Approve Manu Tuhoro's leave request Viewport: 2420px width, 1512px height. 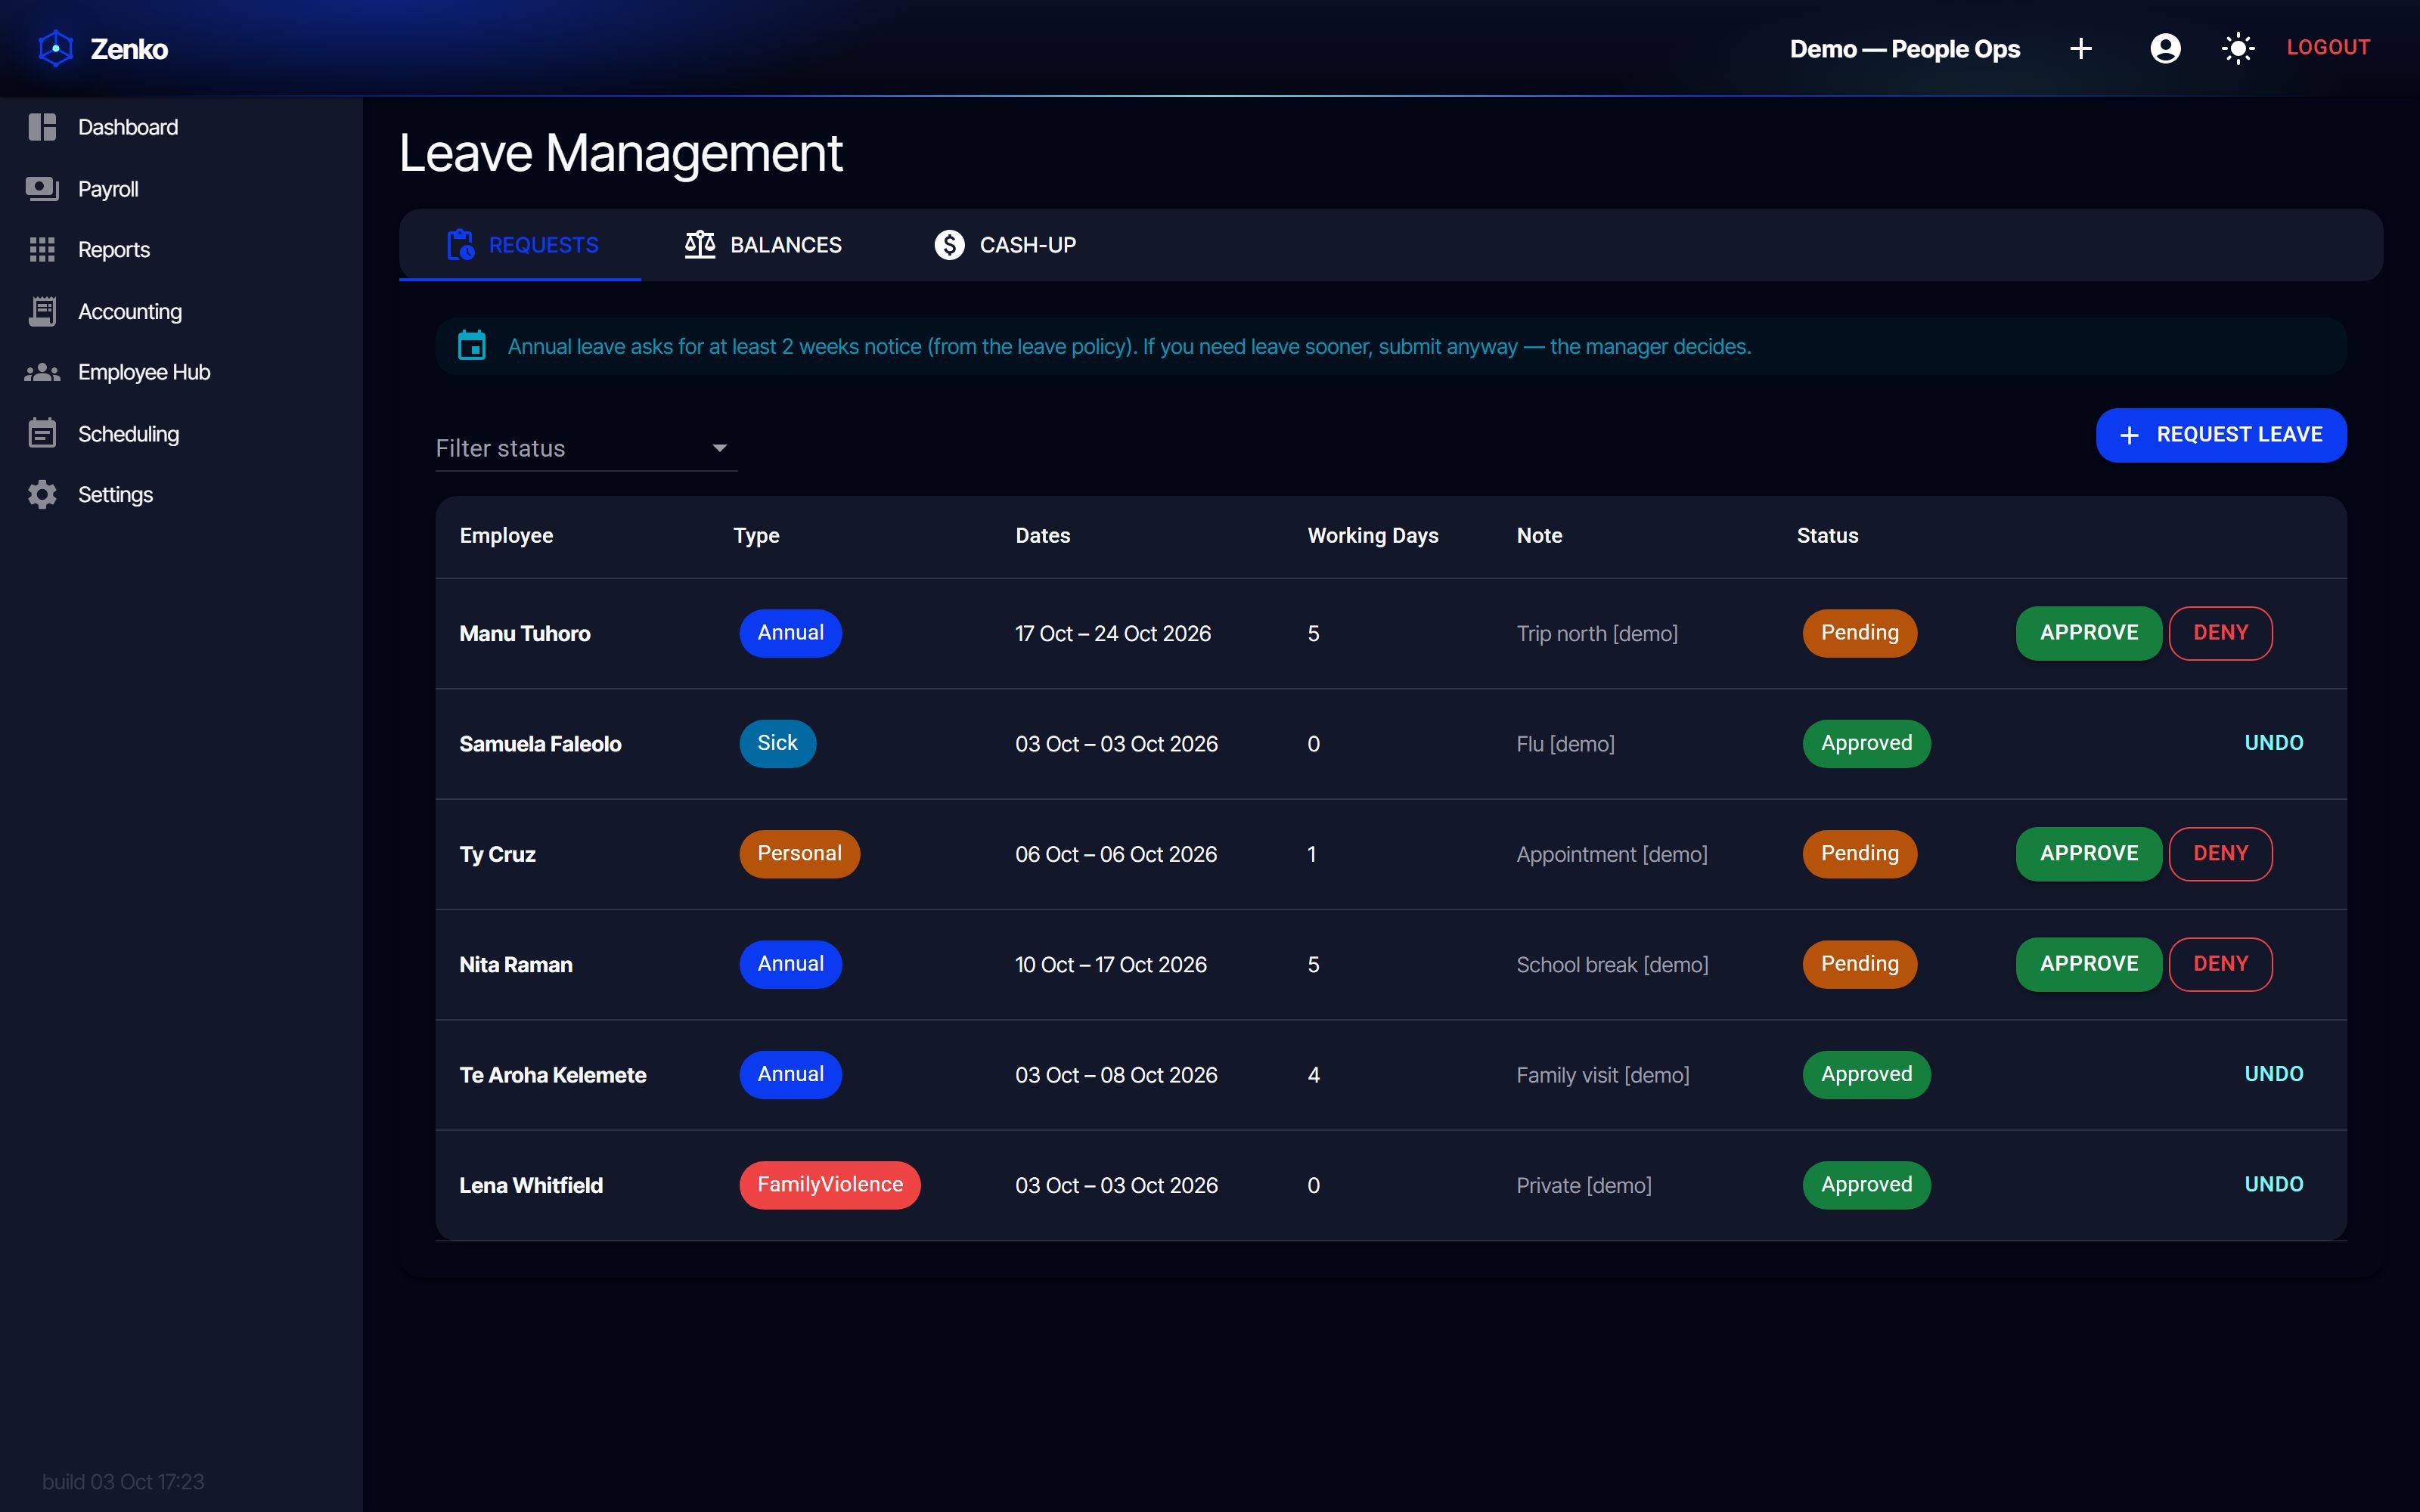pos(2088,633)
